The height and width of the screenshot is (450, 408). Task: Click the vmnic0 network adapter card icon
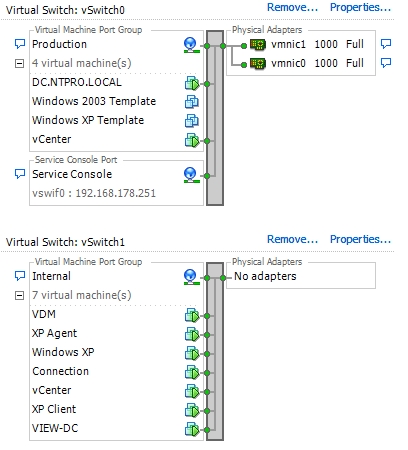(258, 64)
